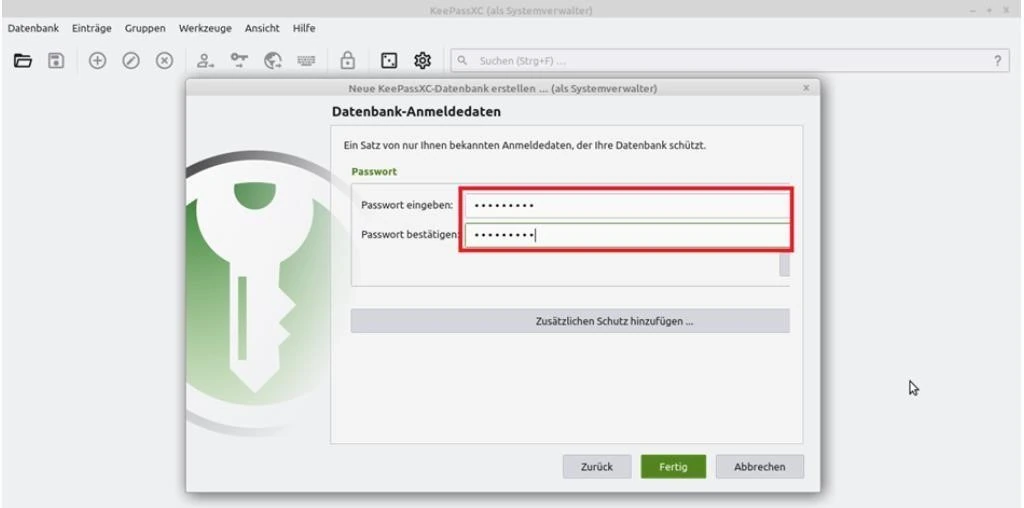
Task: Open an existing database via folder icon
Action: pyautogui.click(x=23, y=61)
